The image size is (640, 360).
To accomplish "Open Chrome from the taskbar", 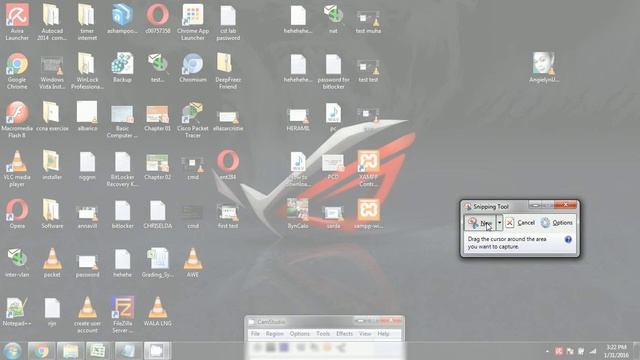I will [41, 351].
